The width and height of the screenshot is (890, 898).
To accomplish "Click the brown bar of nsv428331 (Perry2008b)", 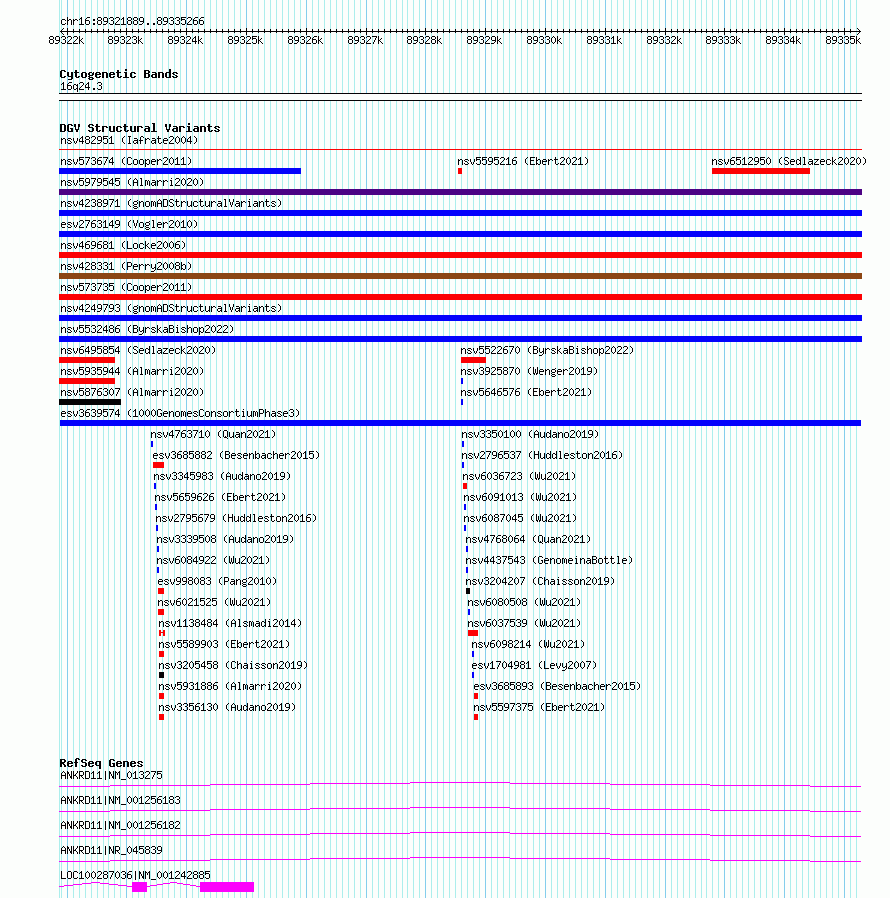I will tap(460, 276).
